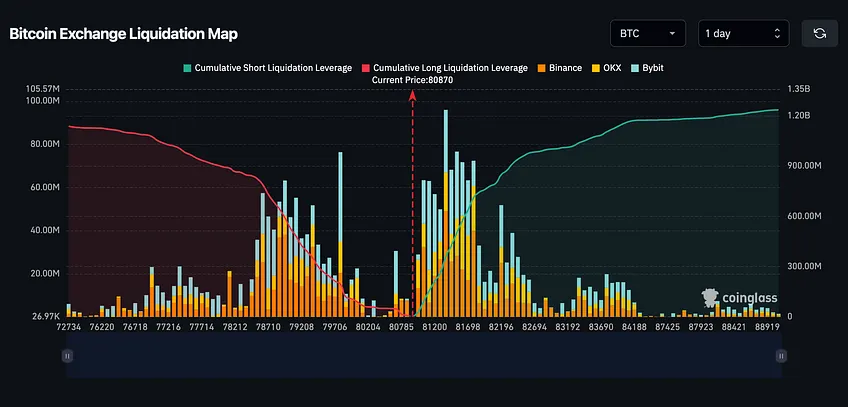Click the 72734 price axis label
Image resolution: width=848 pixels, height=407 pixels.
coord(69,328)
